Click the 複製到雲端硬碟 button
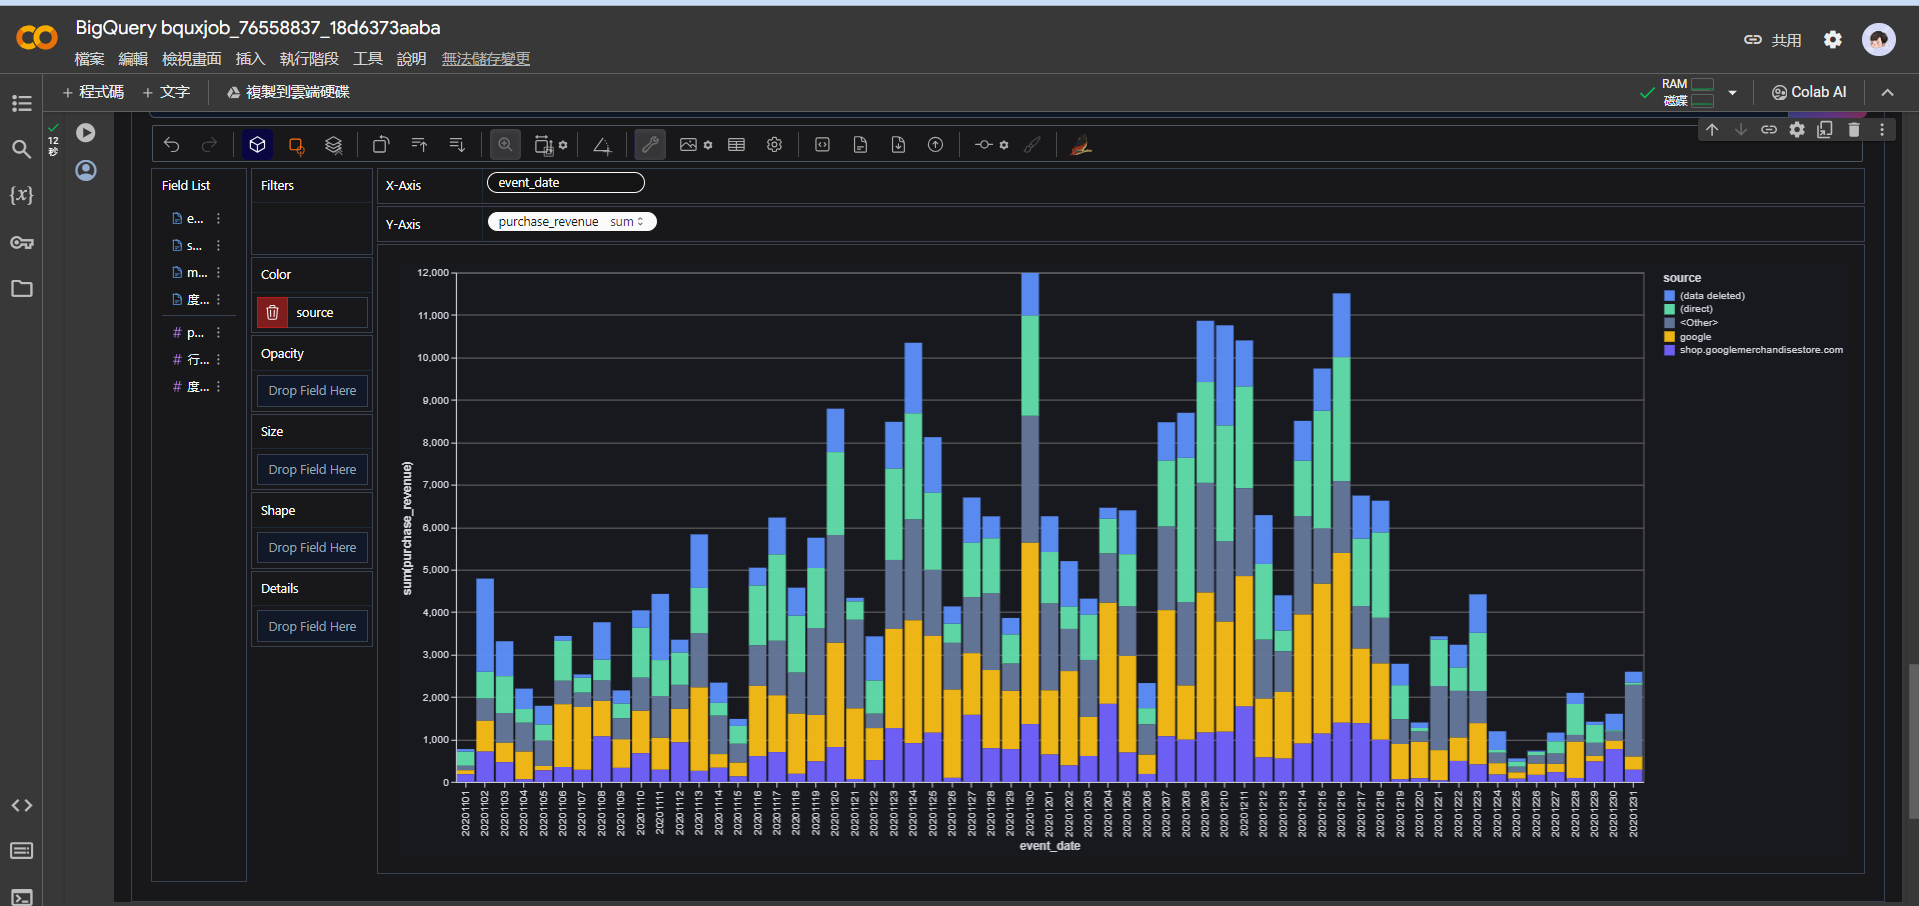 pyautogui.click(x=288, y=92)
